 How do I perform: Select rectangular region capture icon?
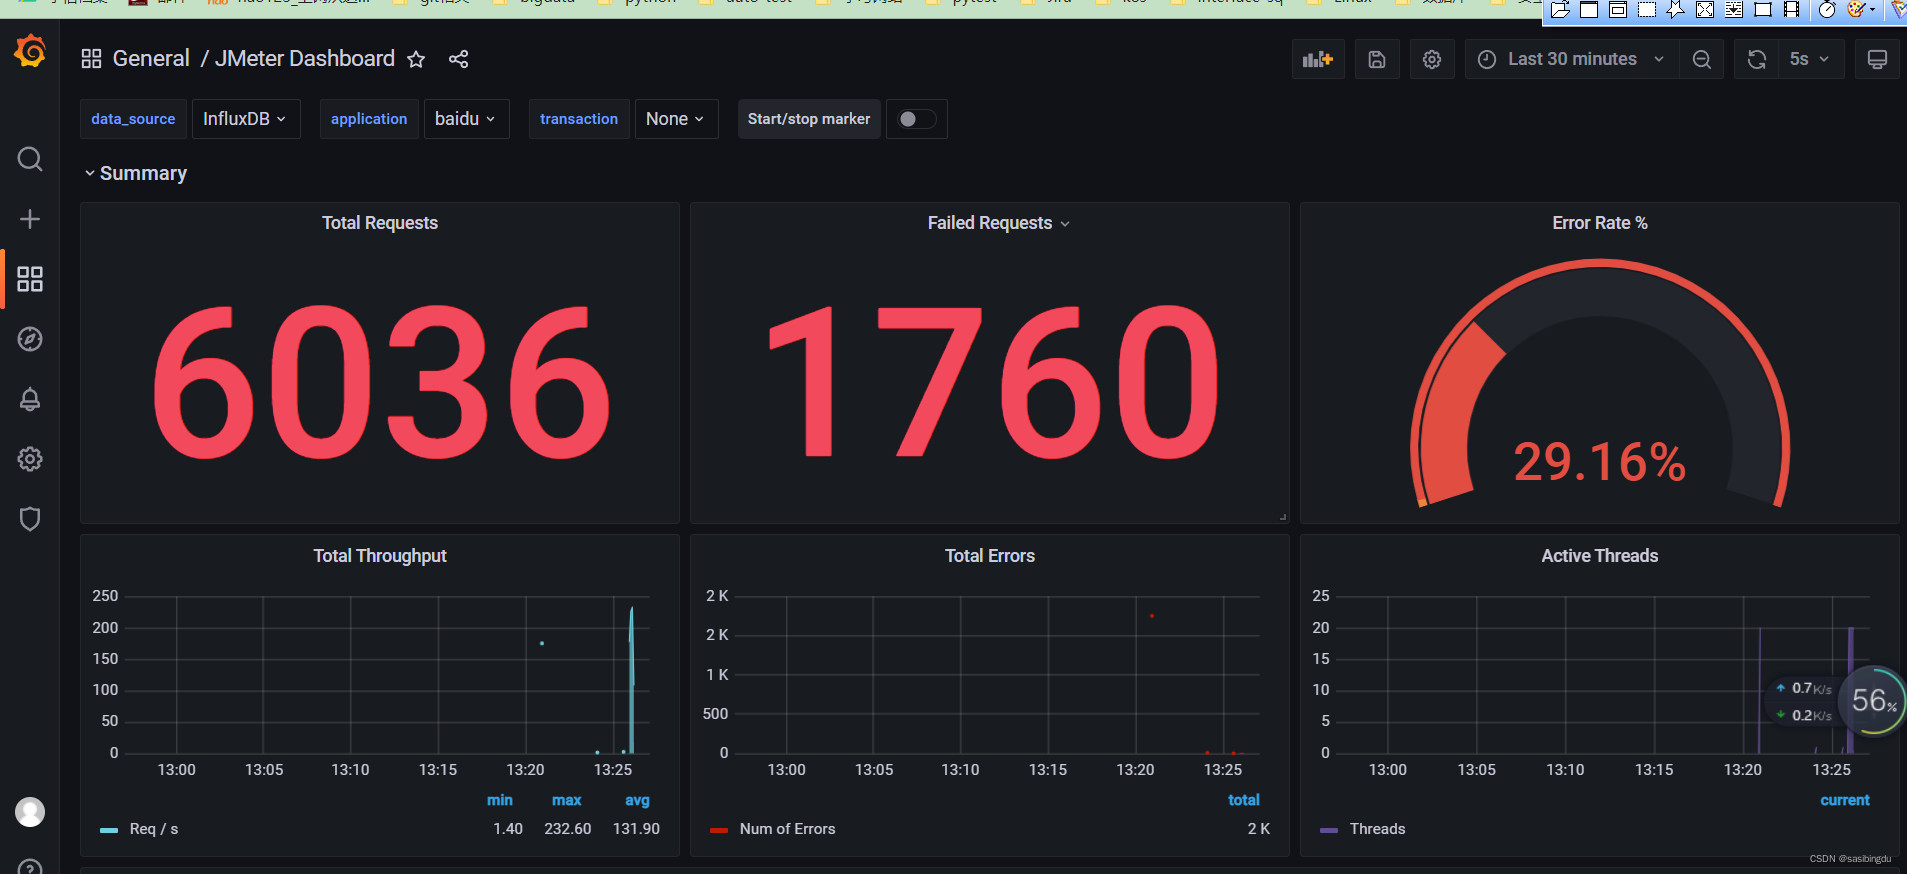pos(1647,10)
